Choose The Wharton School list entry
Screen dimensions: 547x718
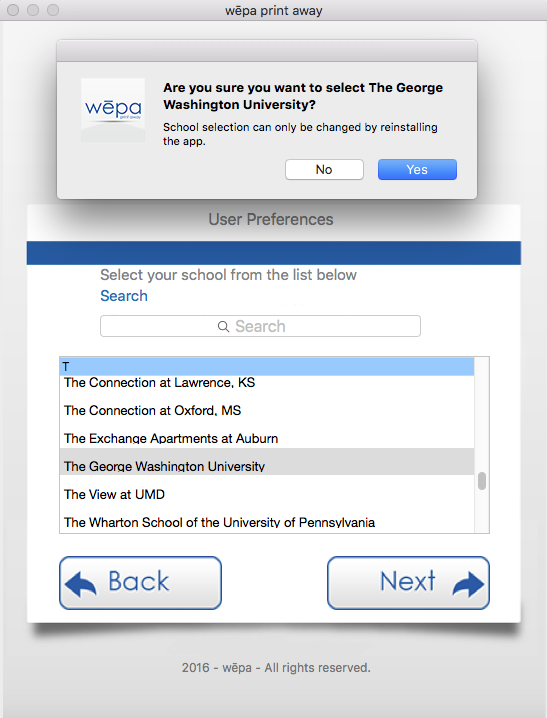pyautogui.click(x=266, y=522)
